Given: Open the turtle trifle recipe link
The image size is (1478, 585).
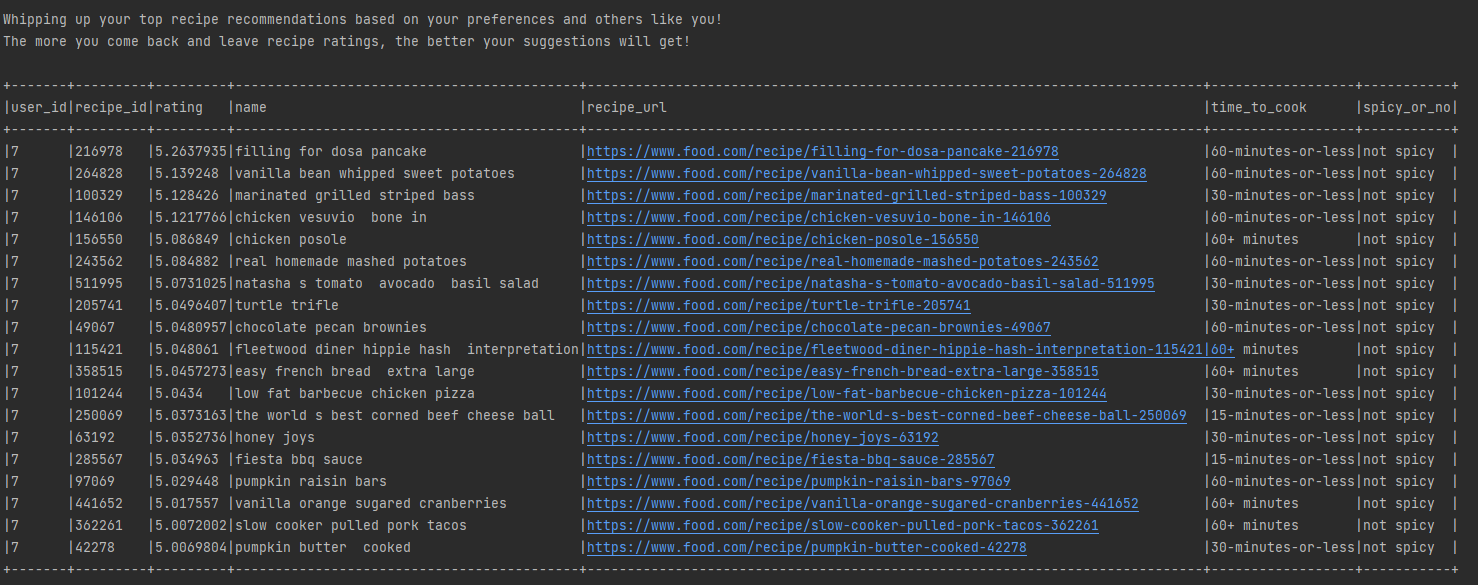Looking at the screenshot, I should (x=778, y=306).
